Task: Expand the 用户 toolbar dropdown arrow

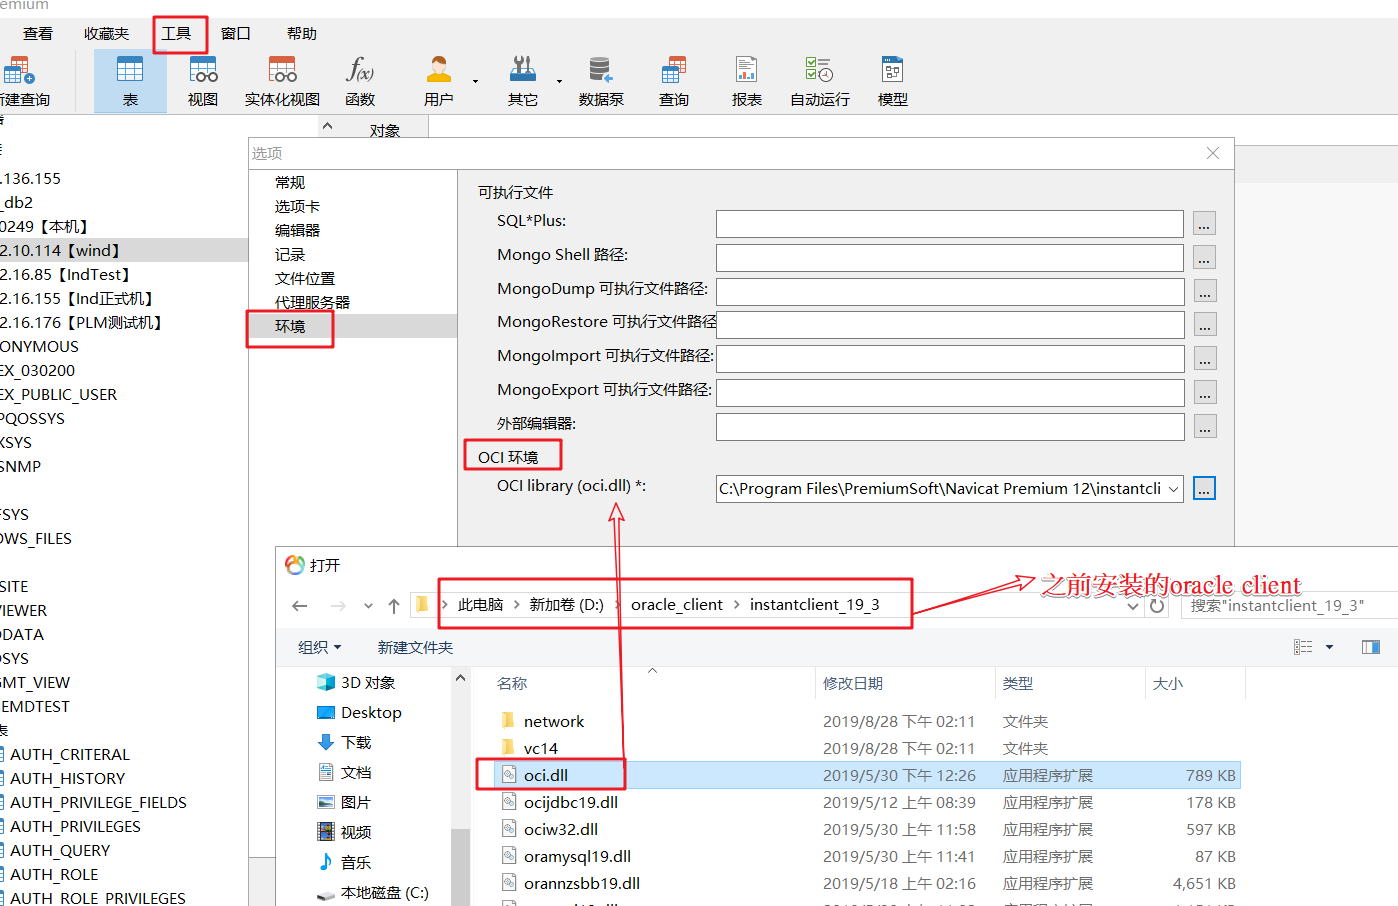Action: 475,81
